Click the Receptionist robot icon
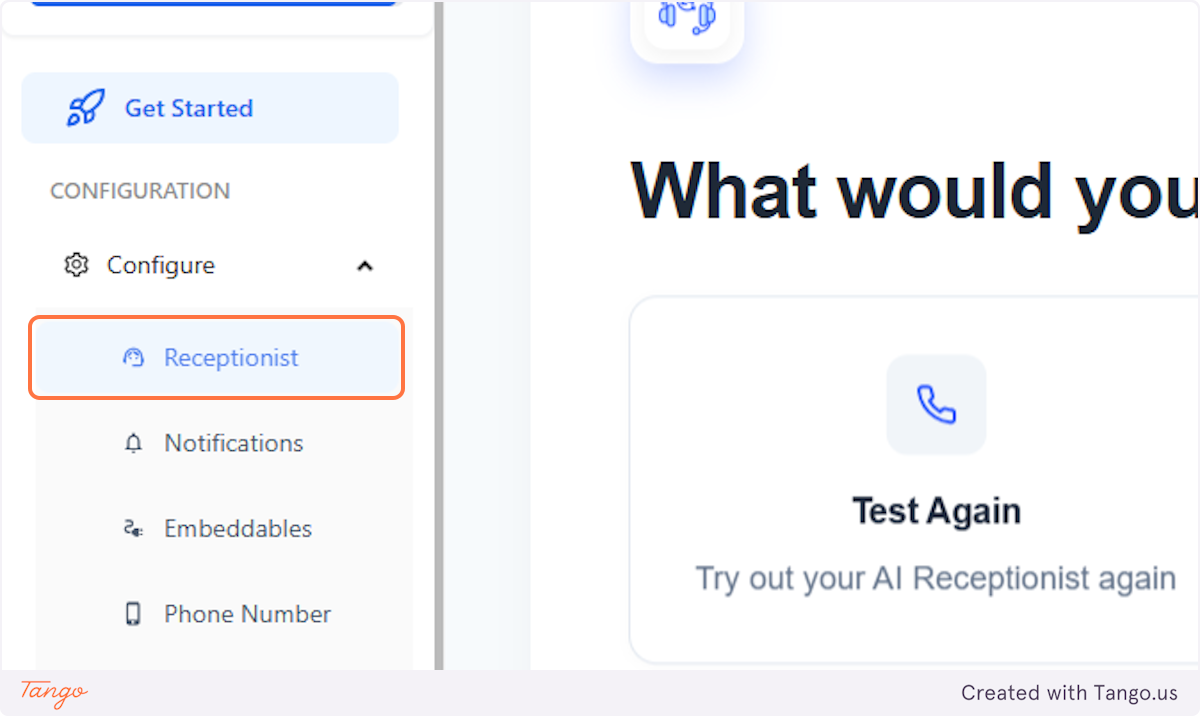 (134, 357)
